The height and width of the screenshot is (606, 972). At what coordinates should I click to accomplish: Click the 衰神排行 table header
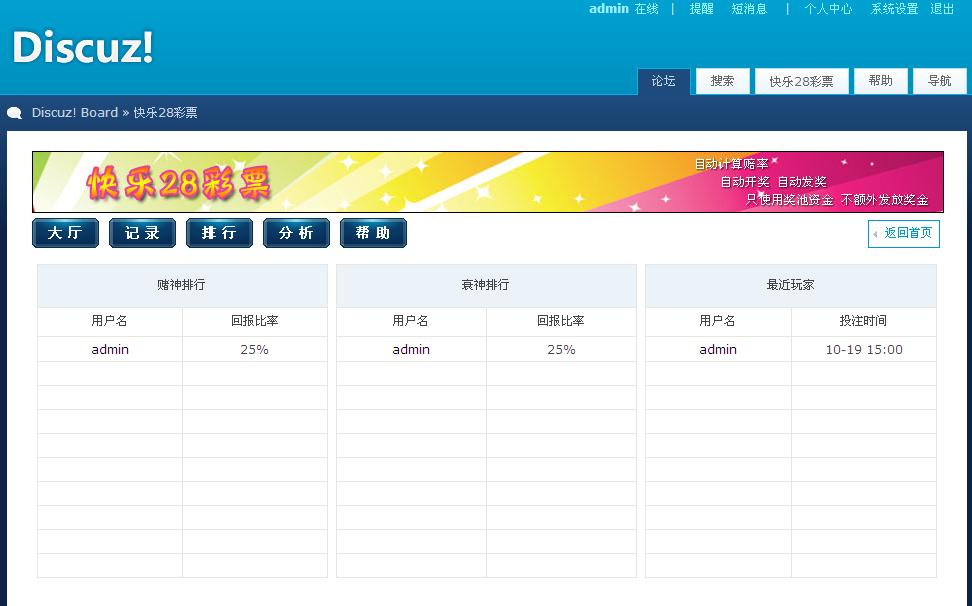point(485,285)
